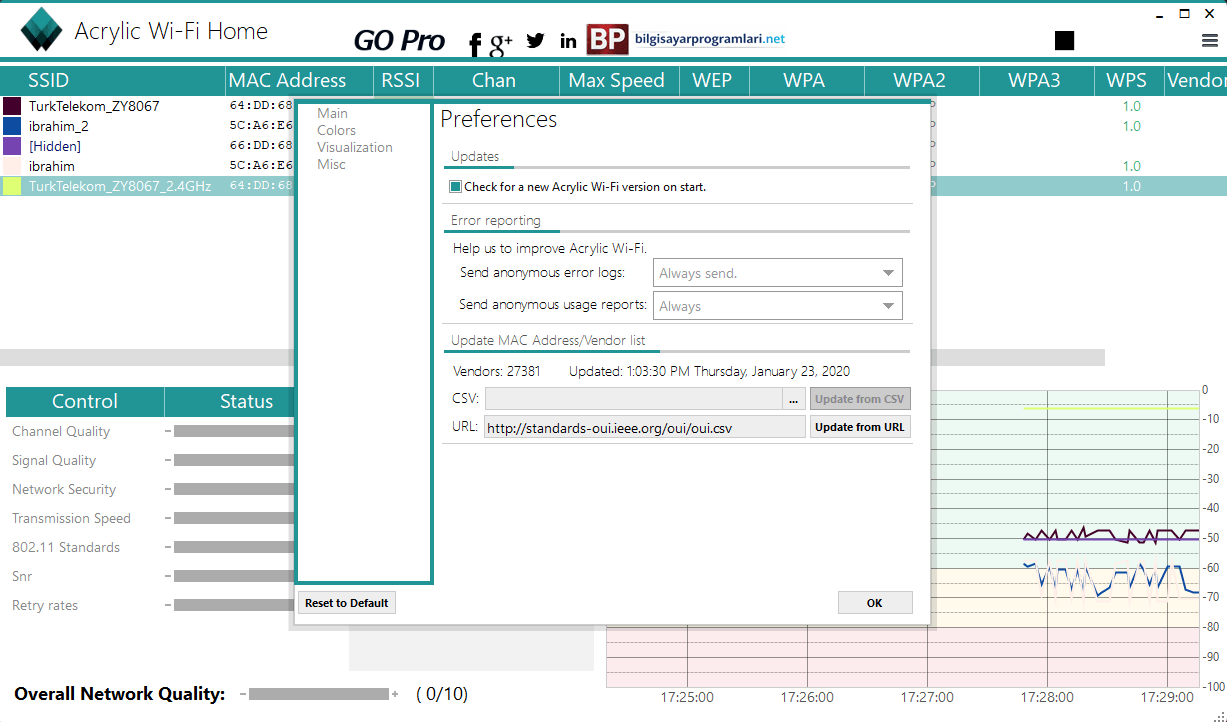
Task: Click the Snr label
Action: (22, 576)
